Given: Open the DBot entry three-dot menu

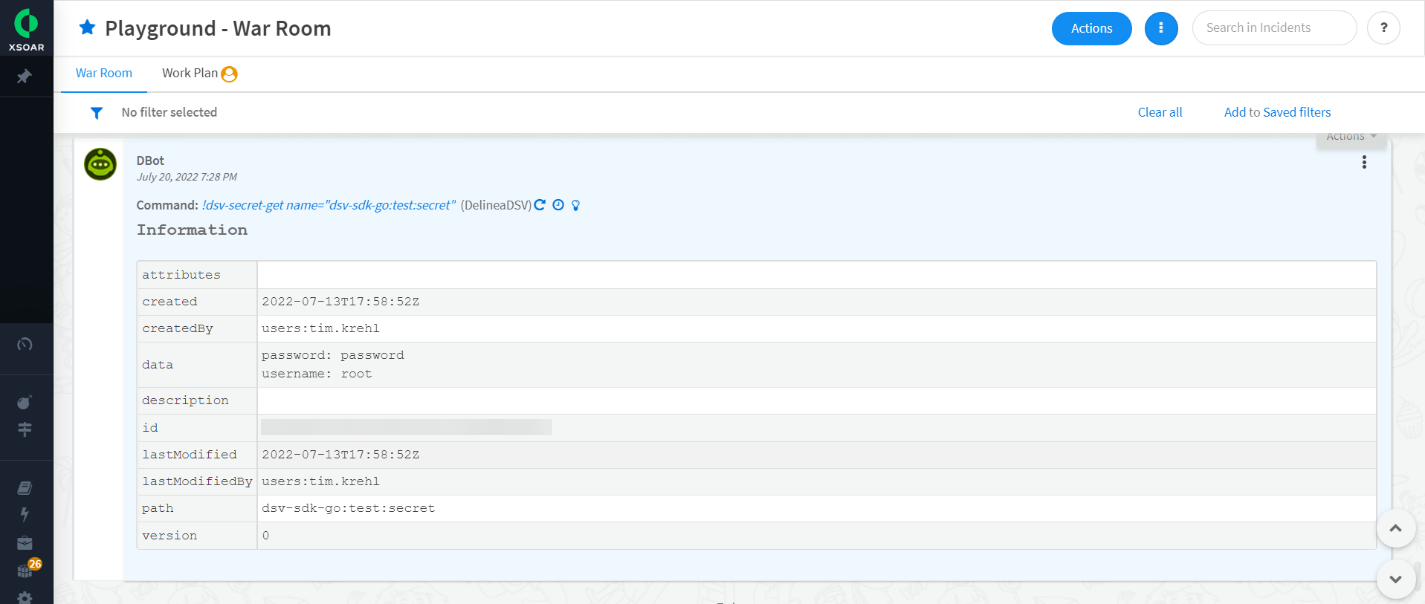Looking at the screenshot, I should click(x=1364, y=162).
